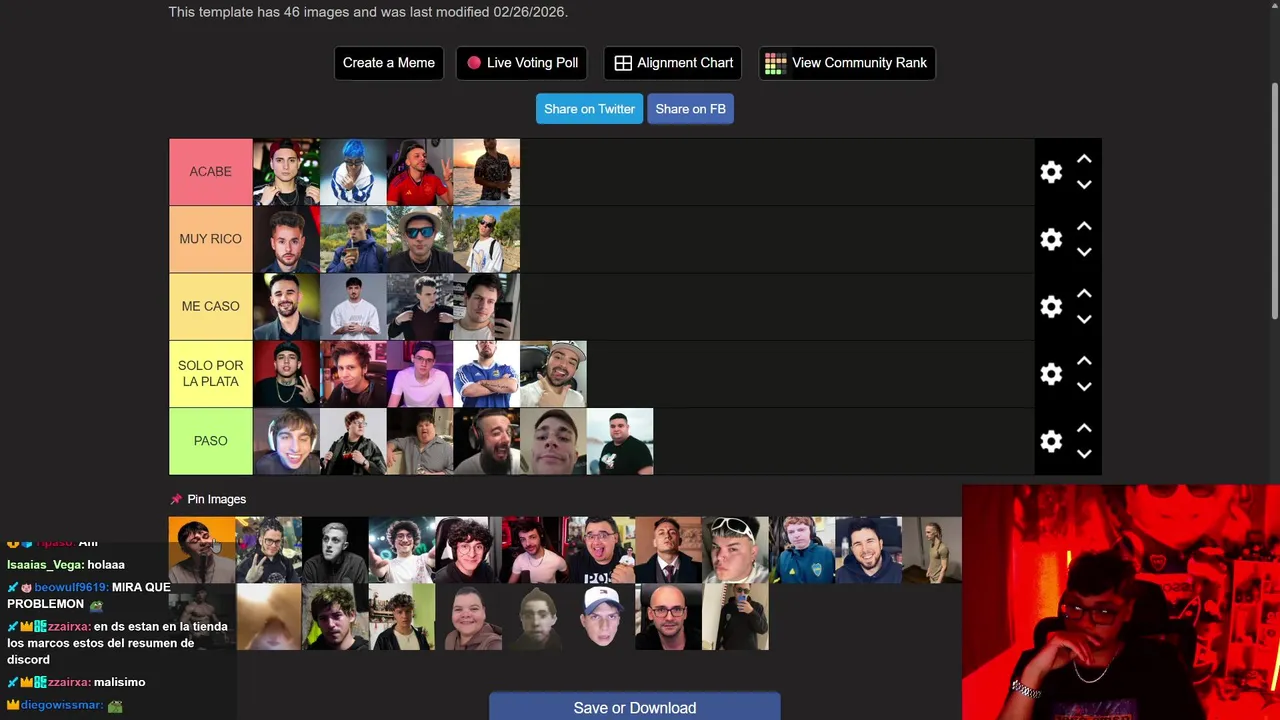Move PASO tier up with arrow
Viewport: 1280px width, 720px height.
(x=1084, y=428)
